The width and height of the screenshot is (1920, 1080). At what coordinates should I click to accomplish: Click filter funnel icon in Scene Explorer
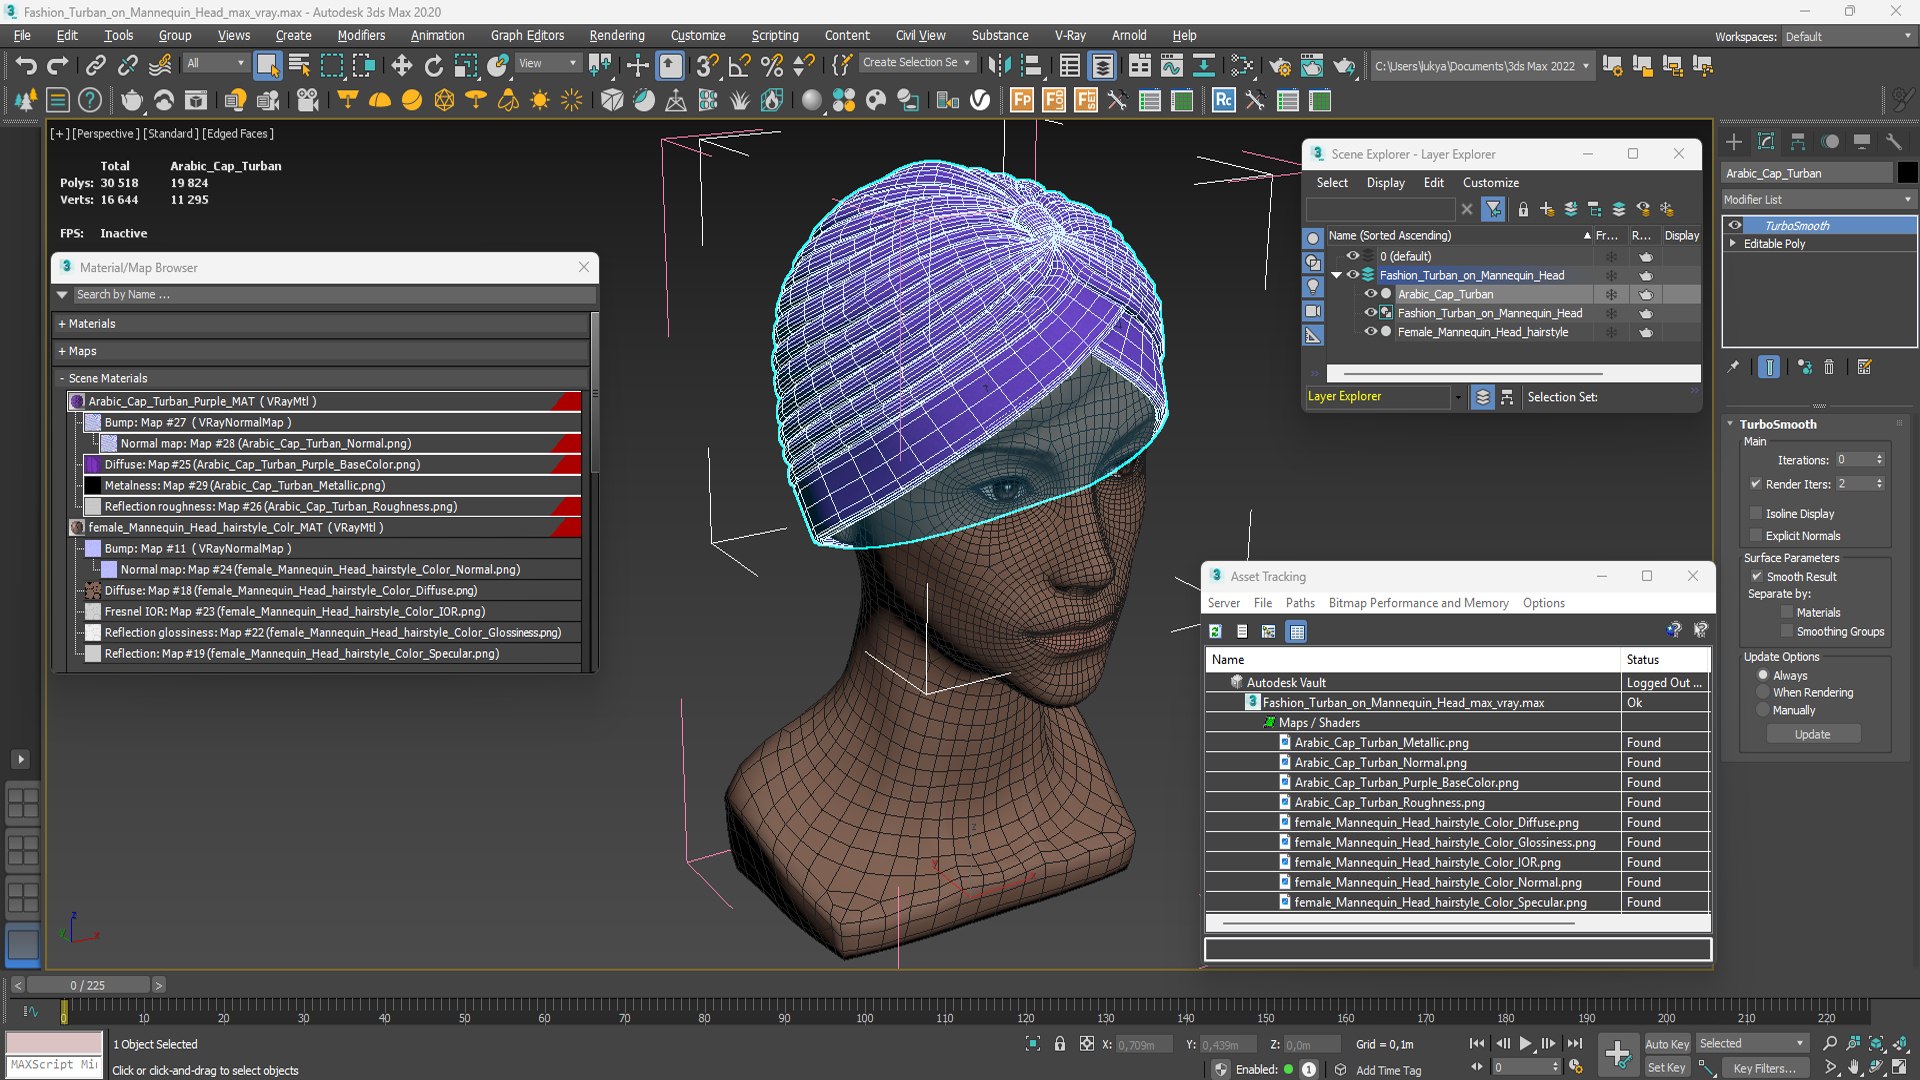(x=1493, y=209)
